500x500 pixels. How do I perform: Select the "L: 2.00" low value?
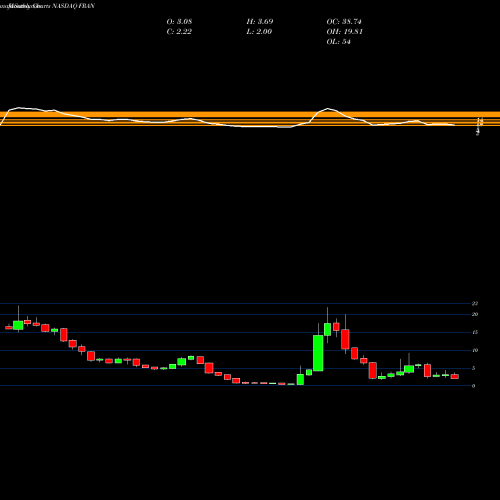259,32
